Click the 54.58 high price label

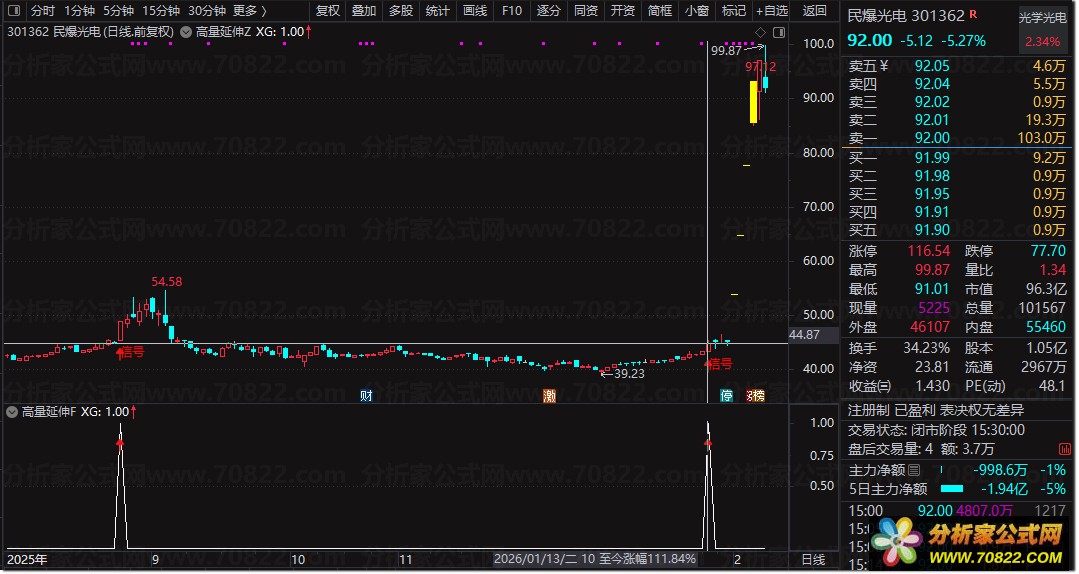click(167, 281)
